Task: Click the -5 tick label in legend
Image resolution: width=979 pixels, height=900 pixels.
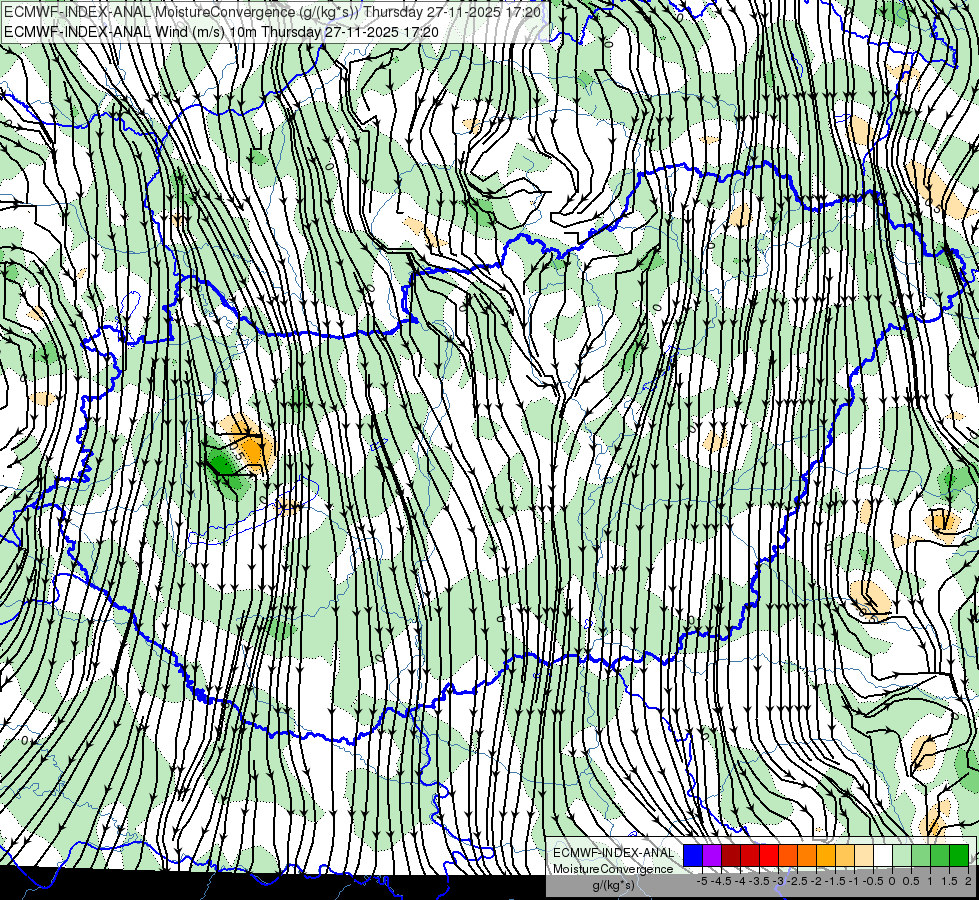Action: 702,881
